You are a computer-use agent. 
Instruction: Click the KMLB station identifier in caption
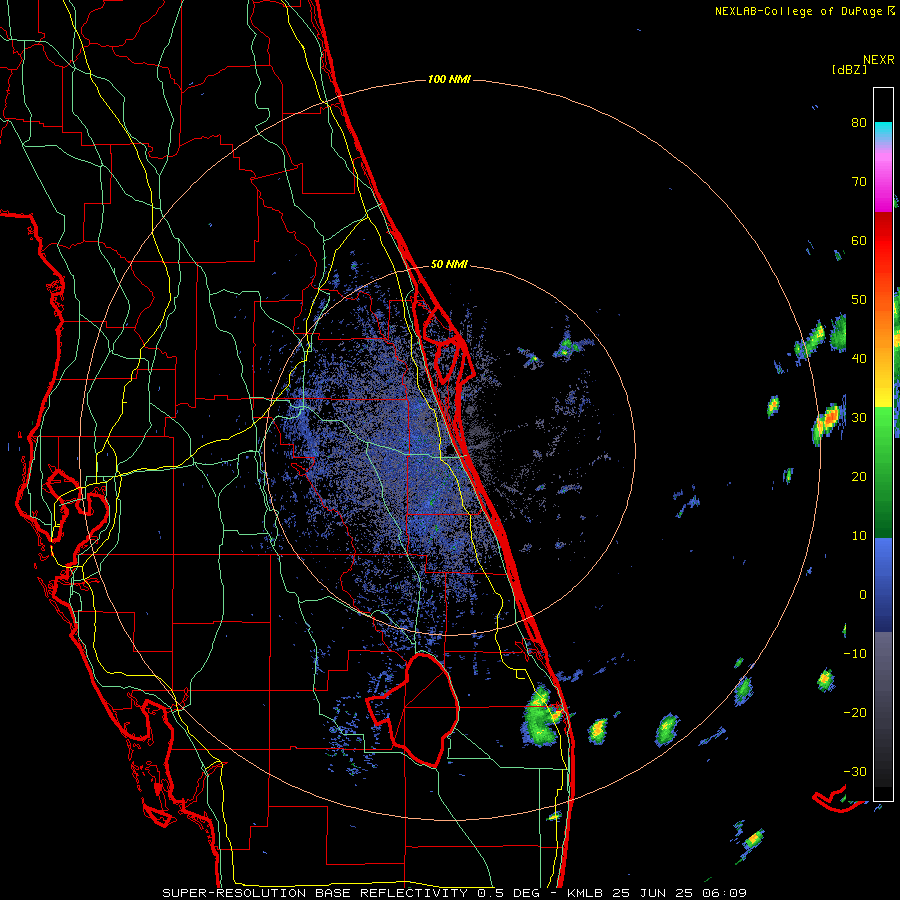pyautogui.click(x=585, y=893)
